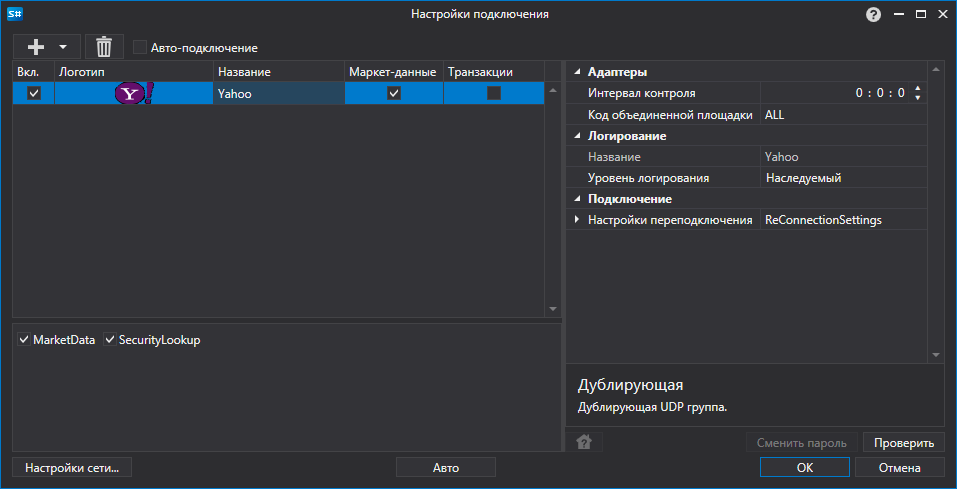Screen dimensions: 957x489
Task: Click the Авто button
Action: click(446, 468)
